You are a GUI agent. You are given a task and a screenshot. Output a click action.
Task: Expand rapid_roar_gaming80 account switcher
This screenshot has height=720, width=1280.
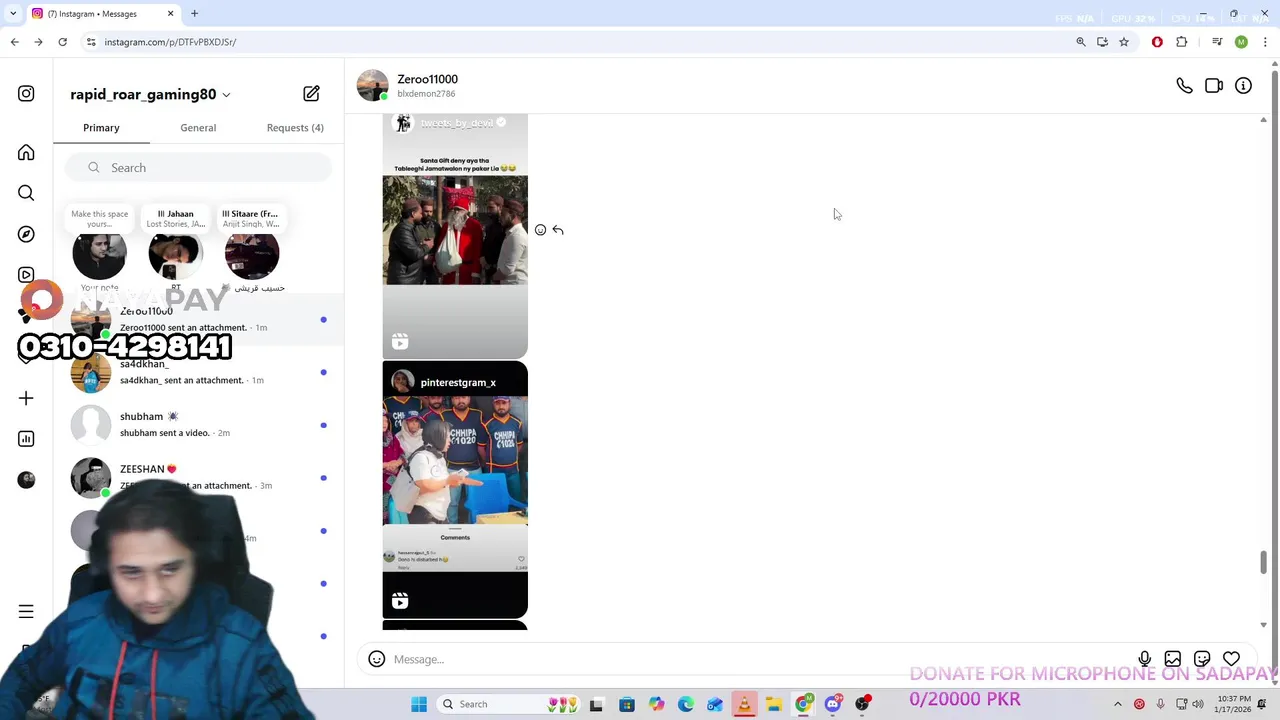pos(150,94)
